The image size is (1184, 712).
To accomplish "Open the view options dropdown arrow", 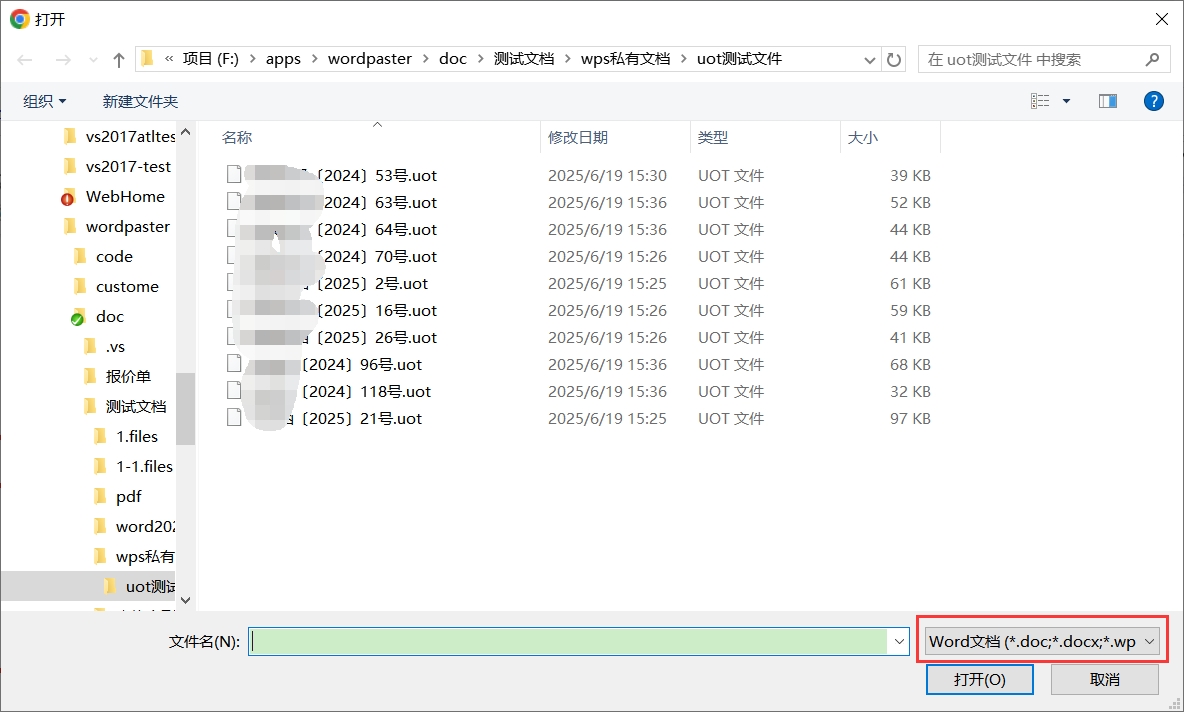I will (x=1066, y=101).
